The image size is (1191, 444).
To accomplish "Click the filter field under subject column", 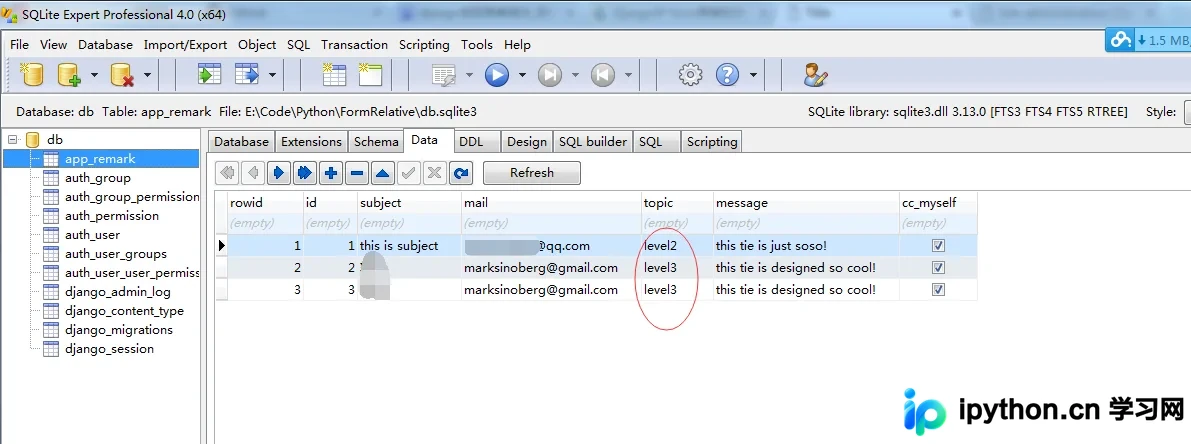I will 409,223.
